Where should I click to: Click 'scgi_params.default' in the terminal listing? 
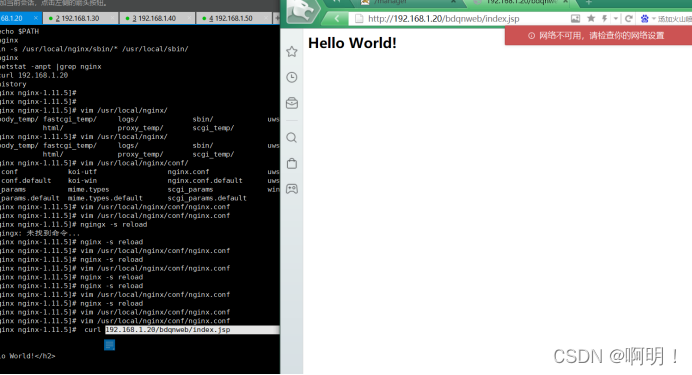[x=207, y=198]
